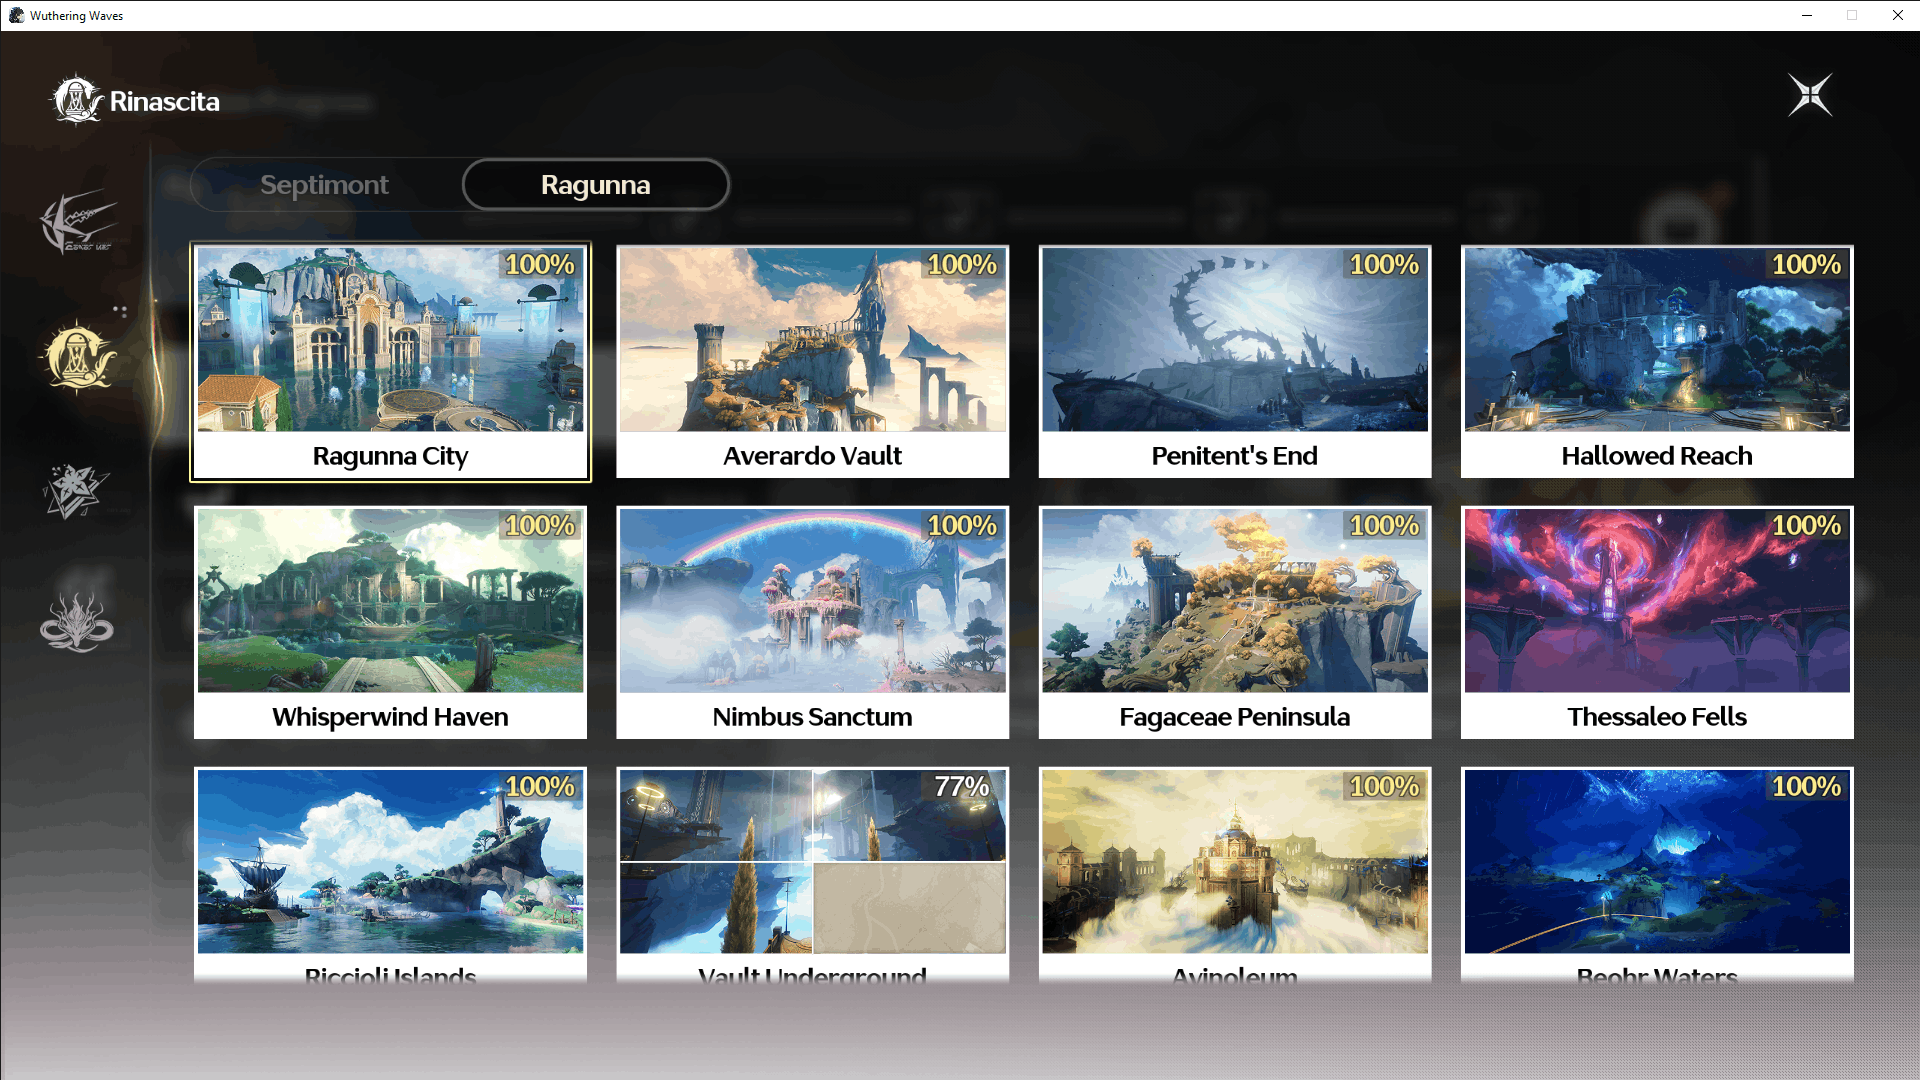Open the Riccioli Islands area card
The width and height of the screenshot is (1920, 1080).
coord(391,876)
